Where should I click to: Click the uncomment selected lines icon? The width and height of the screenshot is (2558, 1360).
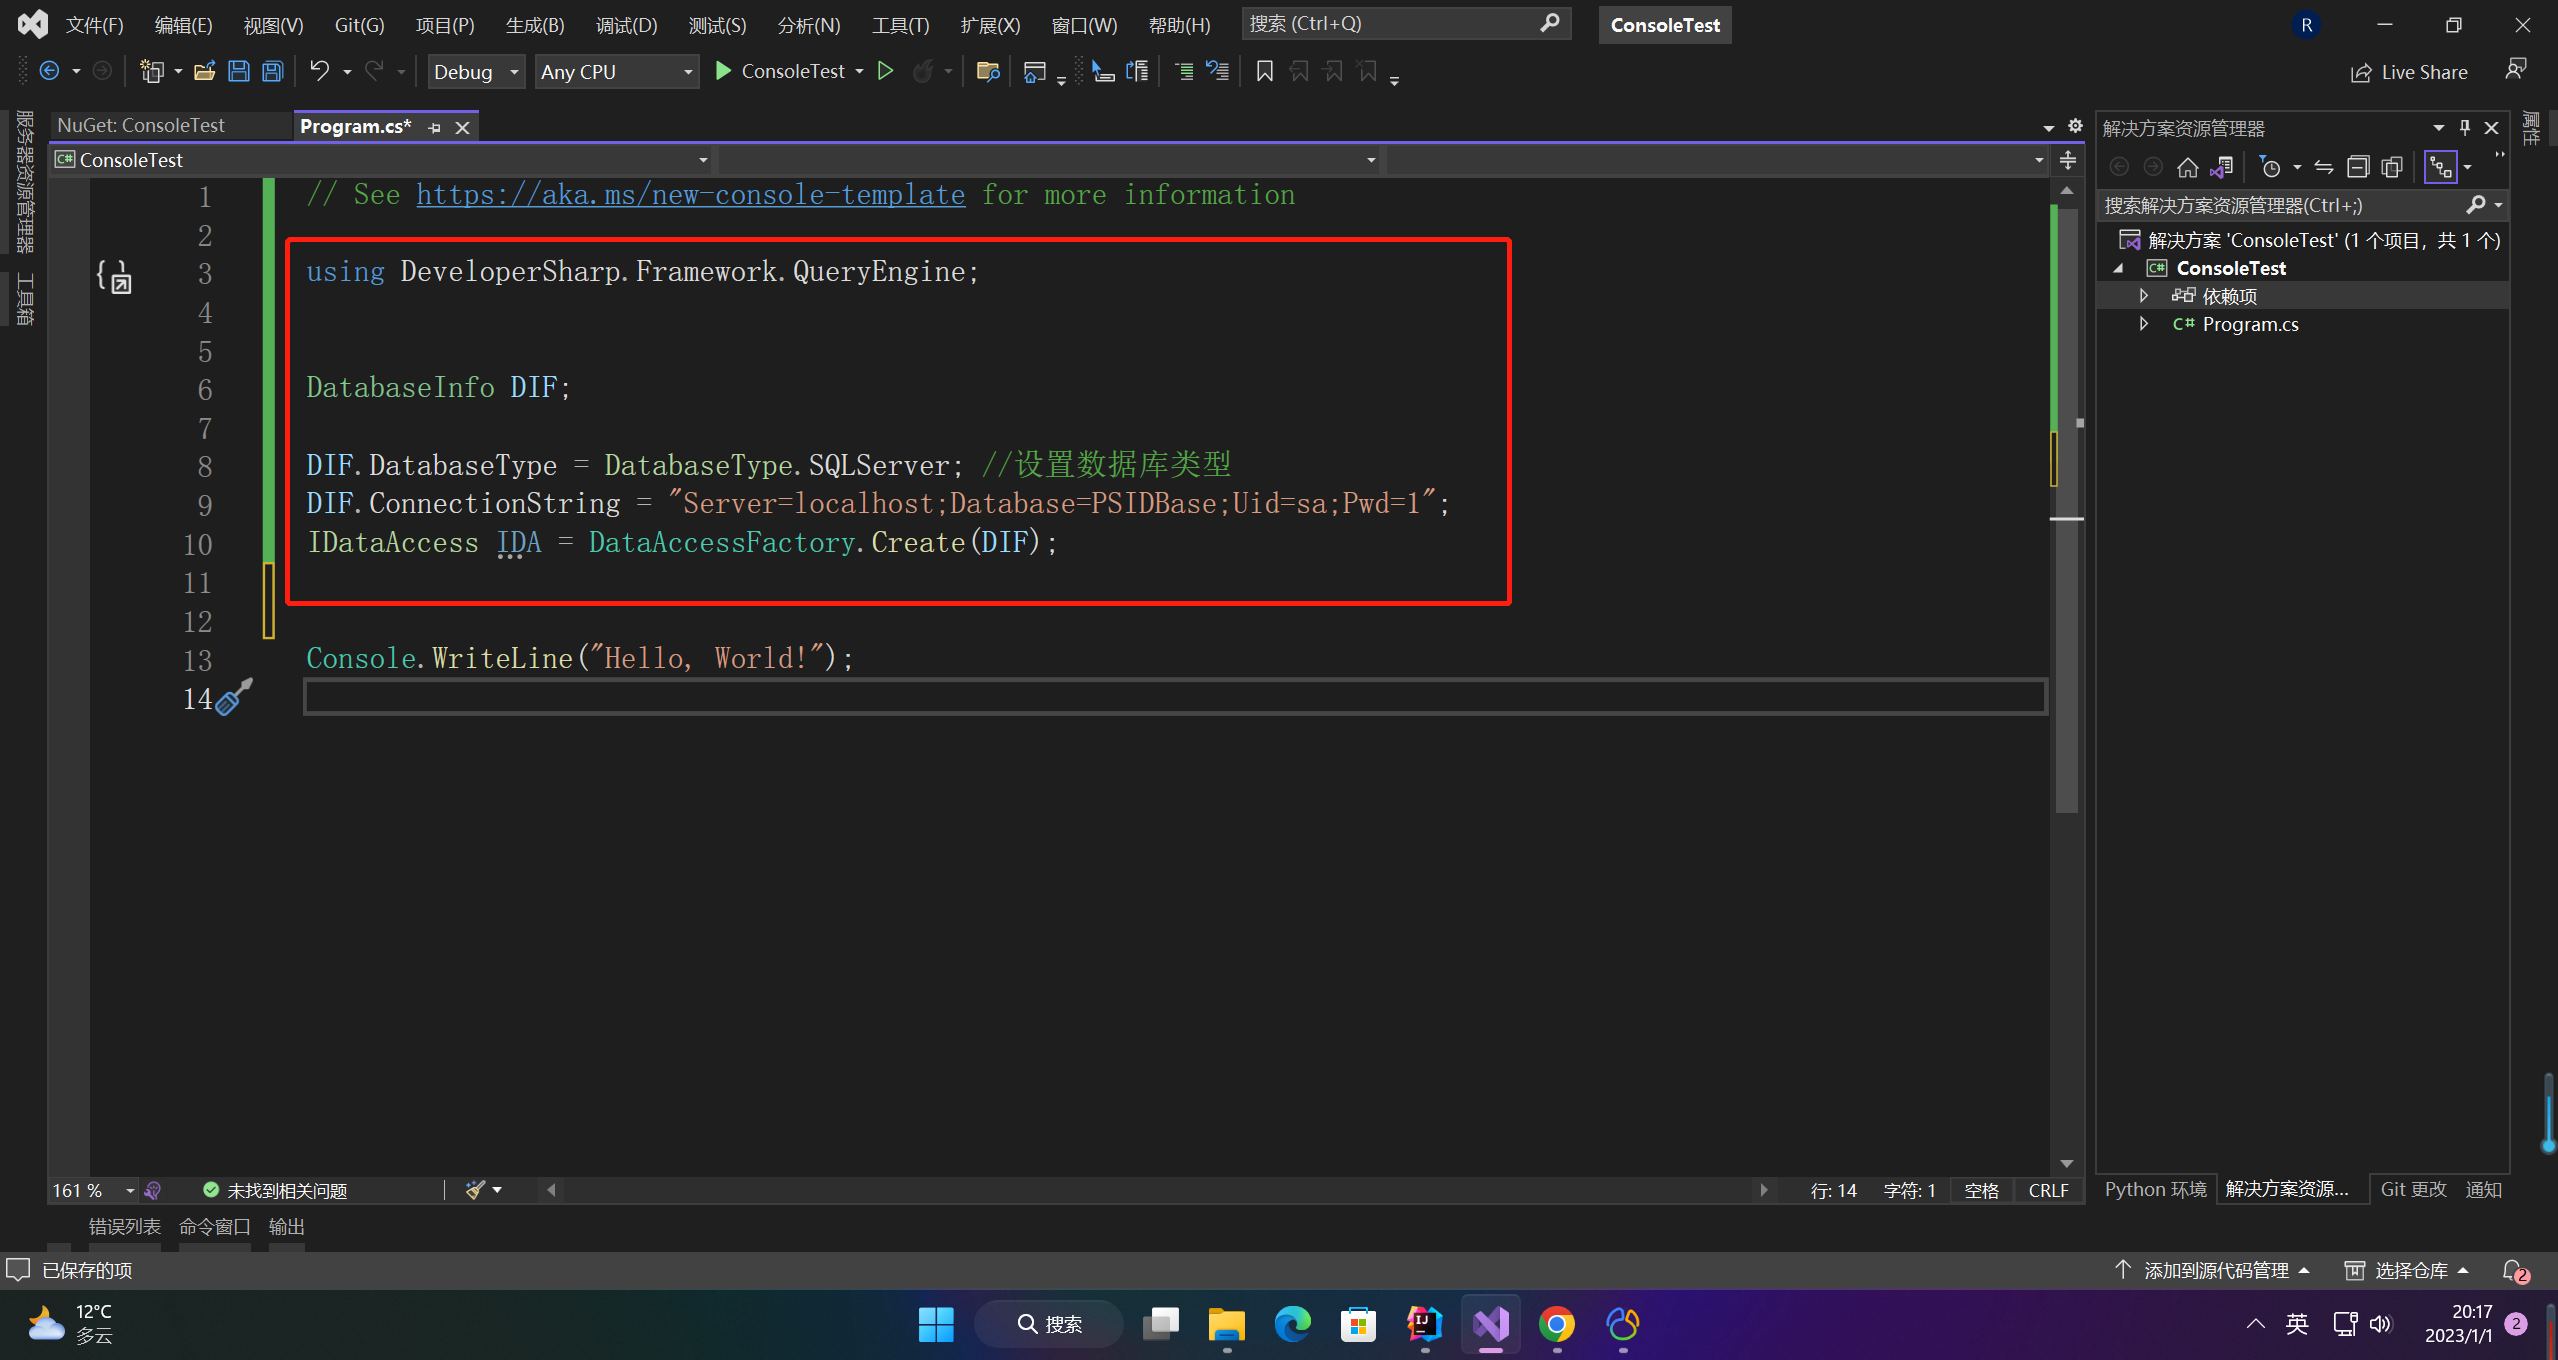click(x=1217, y=71)
